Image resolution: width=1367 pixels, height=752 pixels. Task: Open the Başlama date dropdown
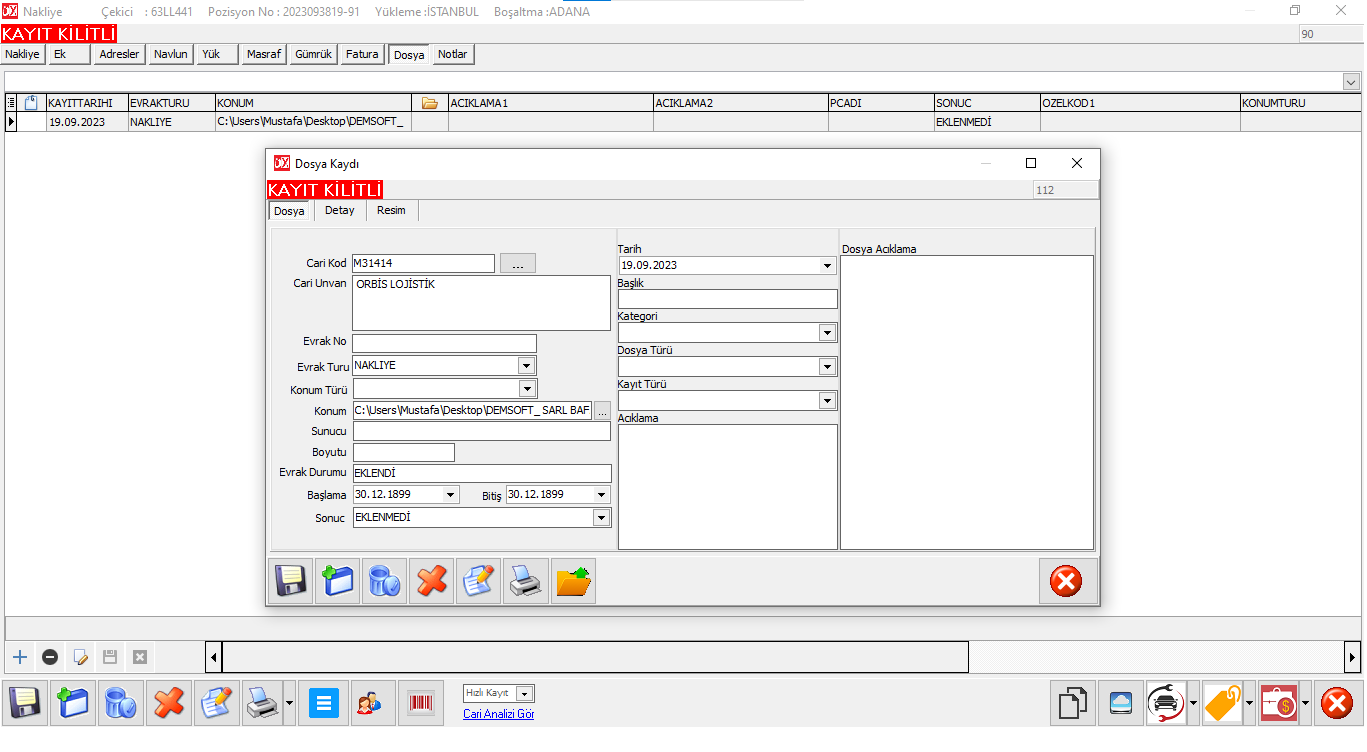click(x=450, y=495)
